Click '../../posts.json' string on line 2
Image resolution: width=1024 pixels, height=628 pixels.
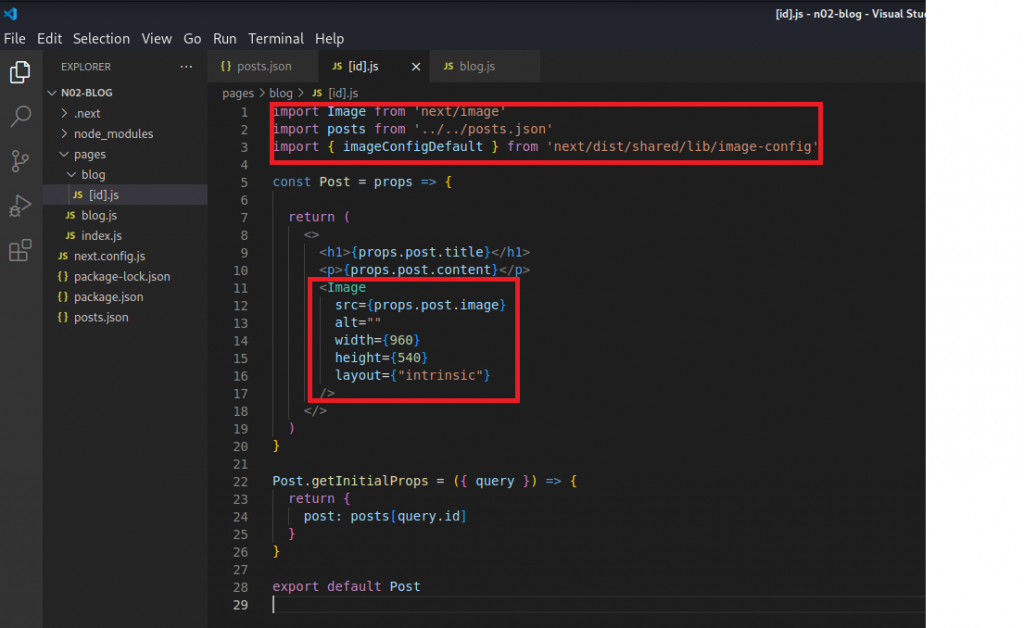tap(483, 129)
